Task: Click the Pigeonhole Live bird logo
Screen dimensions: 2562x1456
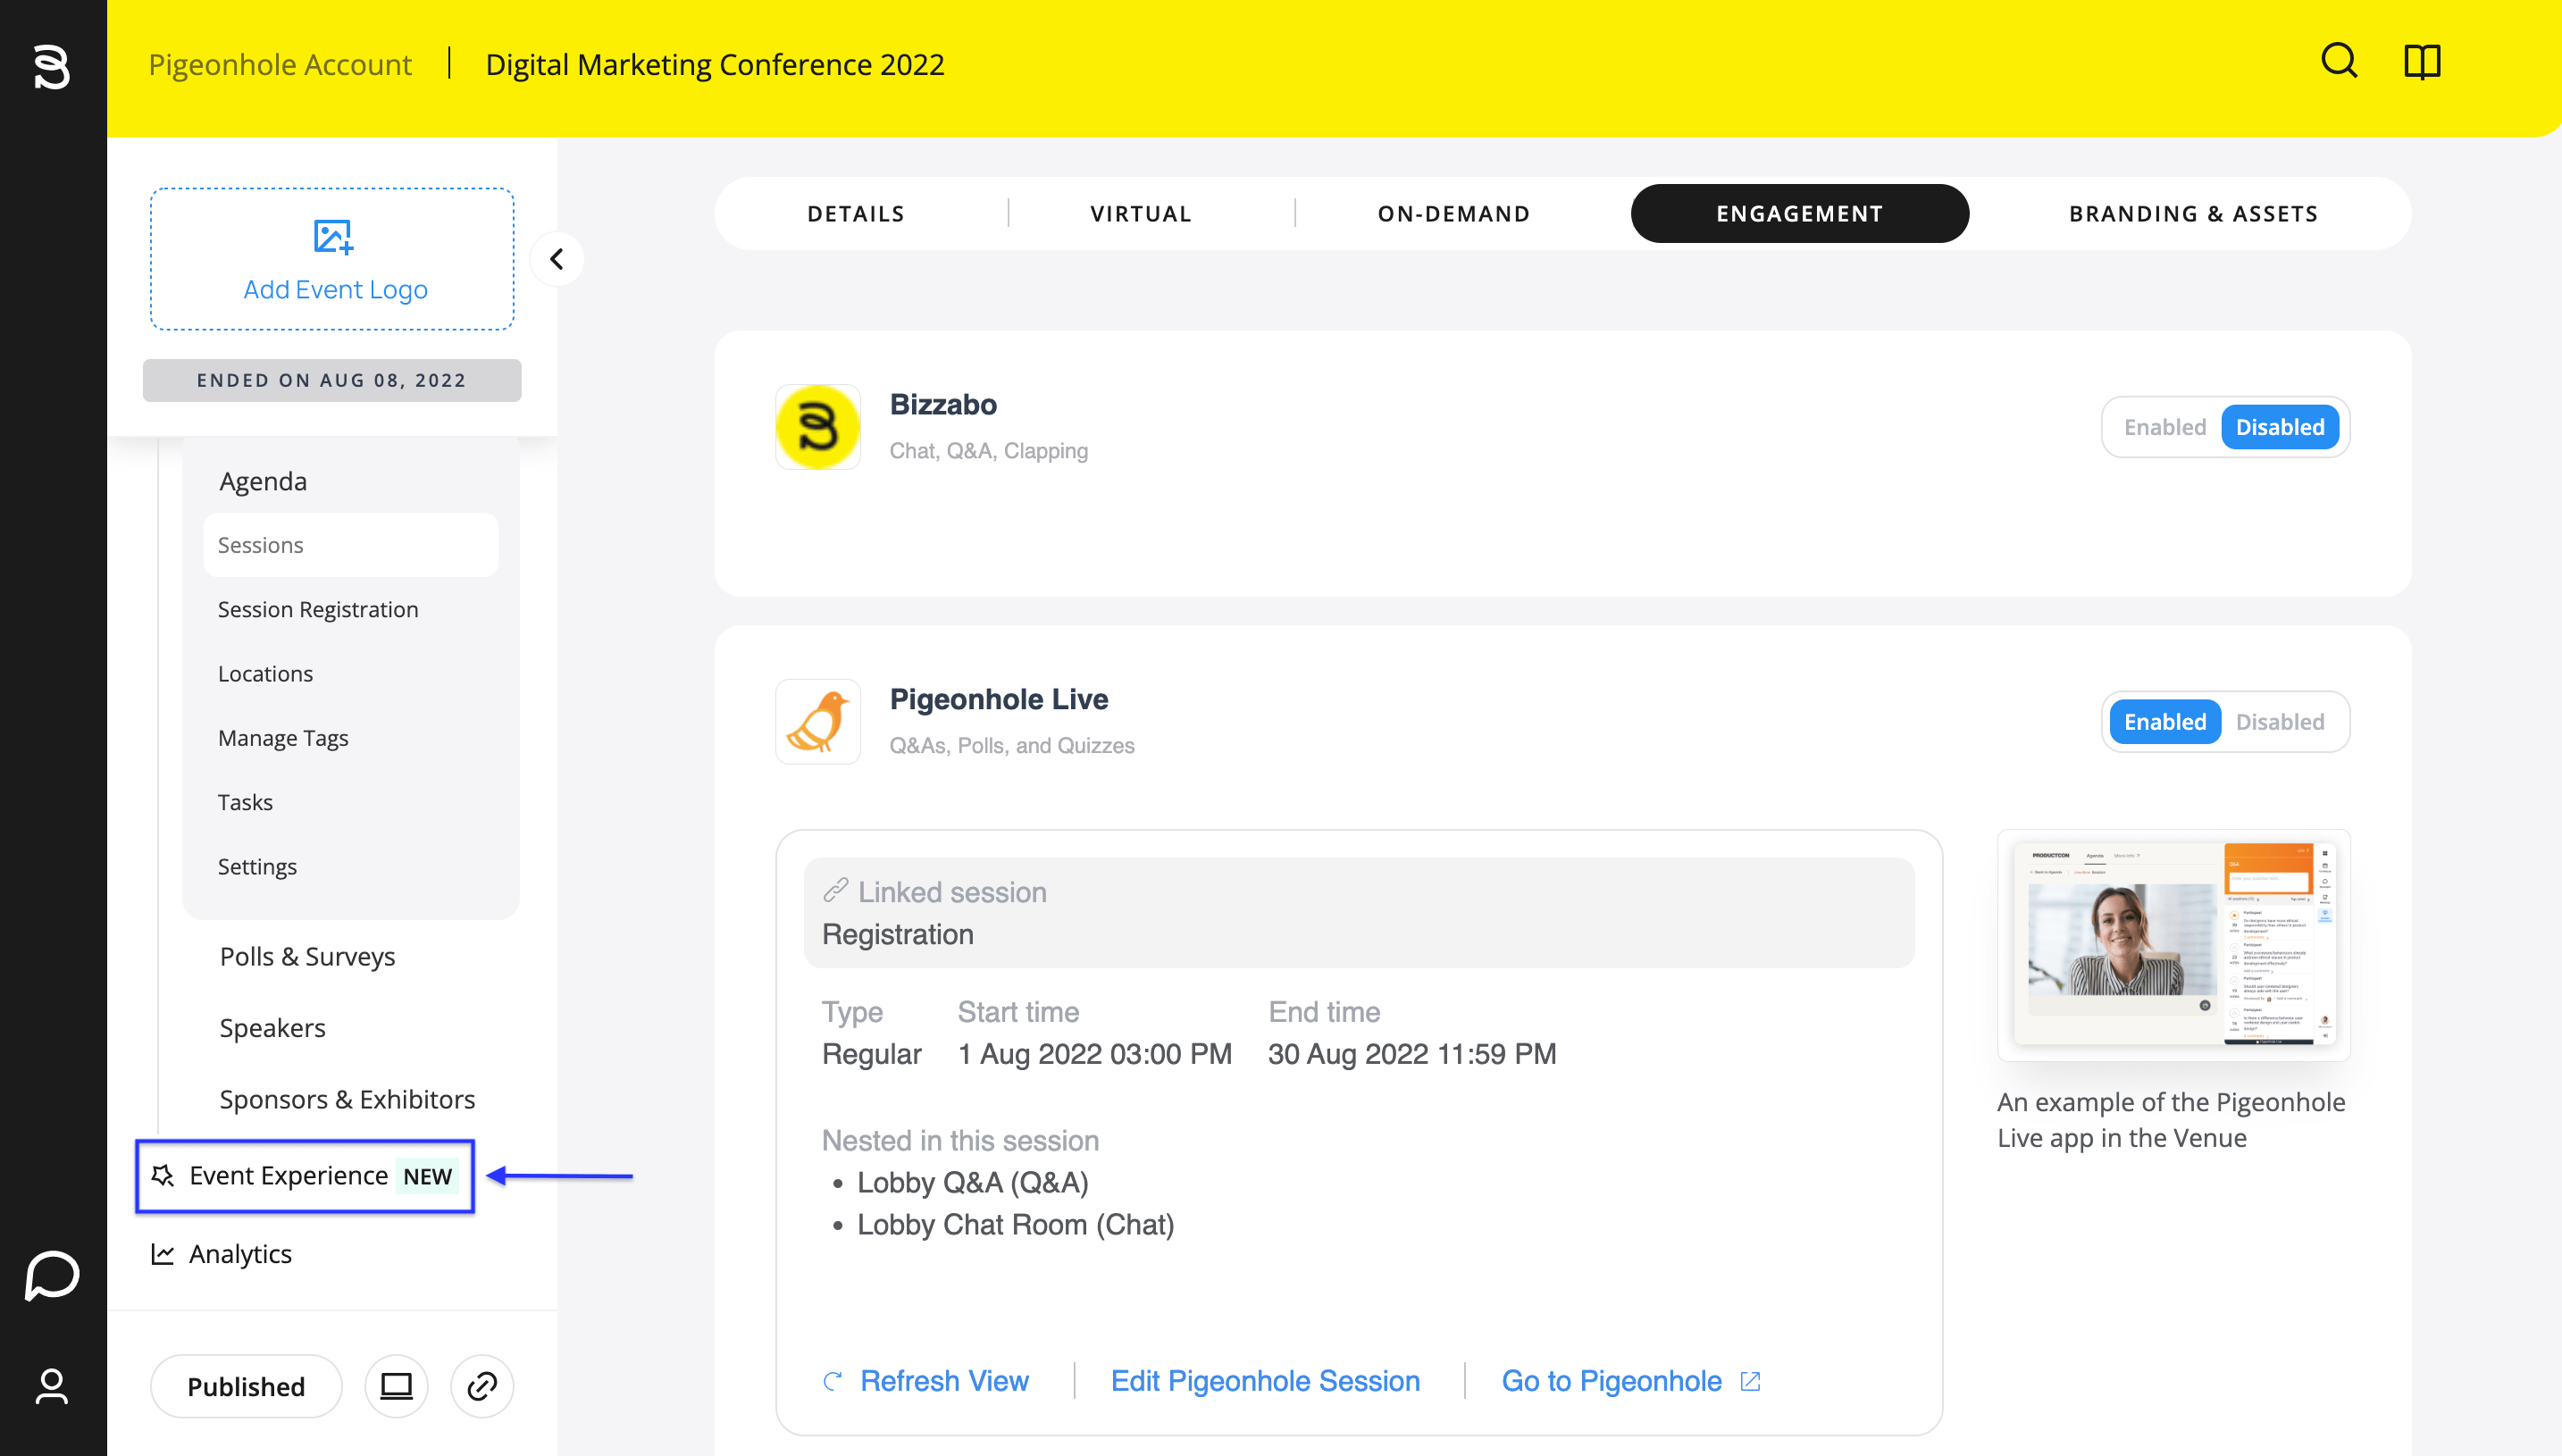Action: 817,721
